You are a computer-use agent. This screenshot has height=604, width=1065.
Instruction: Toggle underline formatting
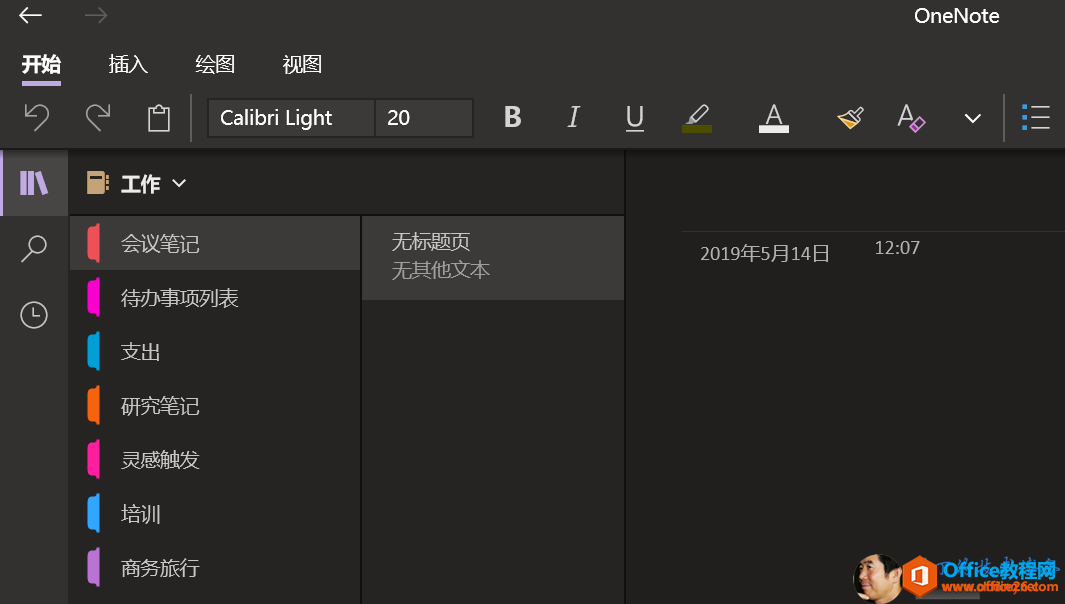point(634,117)
